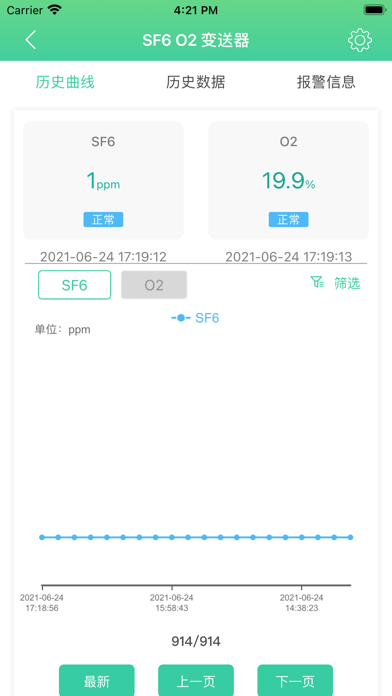Tap the battery status icon
This screenshot has height=696, width=392.
(x=375, y=9)
